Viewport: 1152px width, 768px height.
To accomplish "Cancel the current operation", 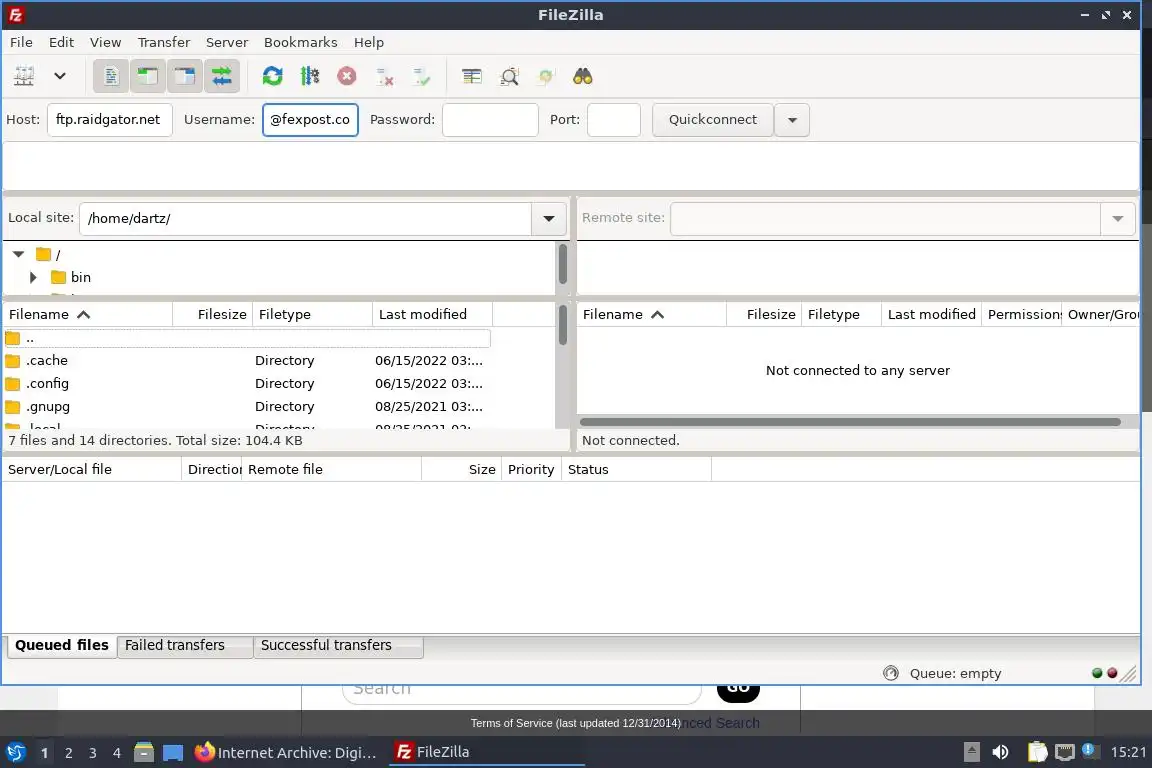I will click(x=347, y=76).
